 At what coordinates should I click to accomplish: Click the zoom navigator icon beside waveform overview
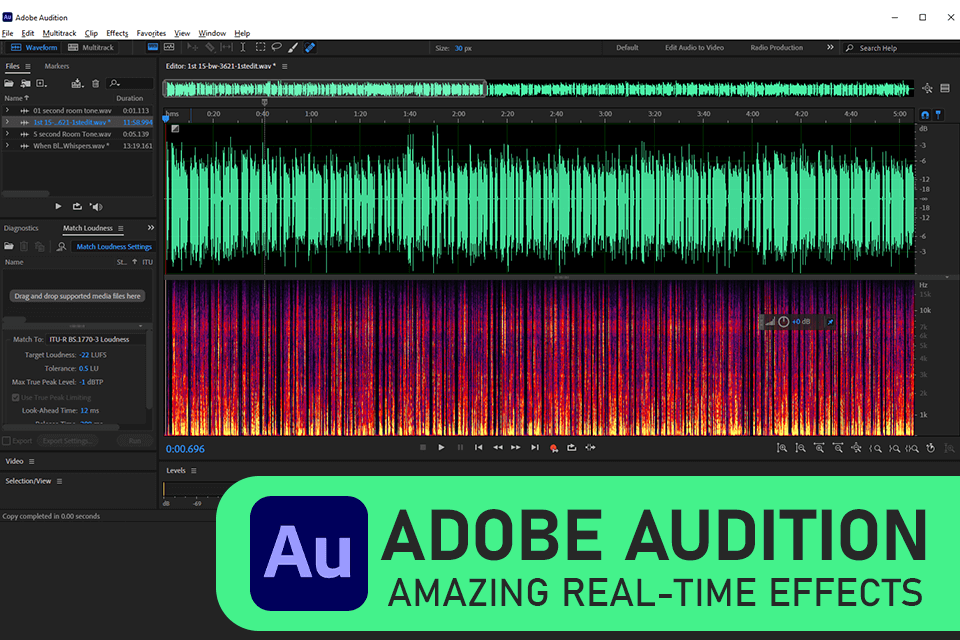(928, 89)
